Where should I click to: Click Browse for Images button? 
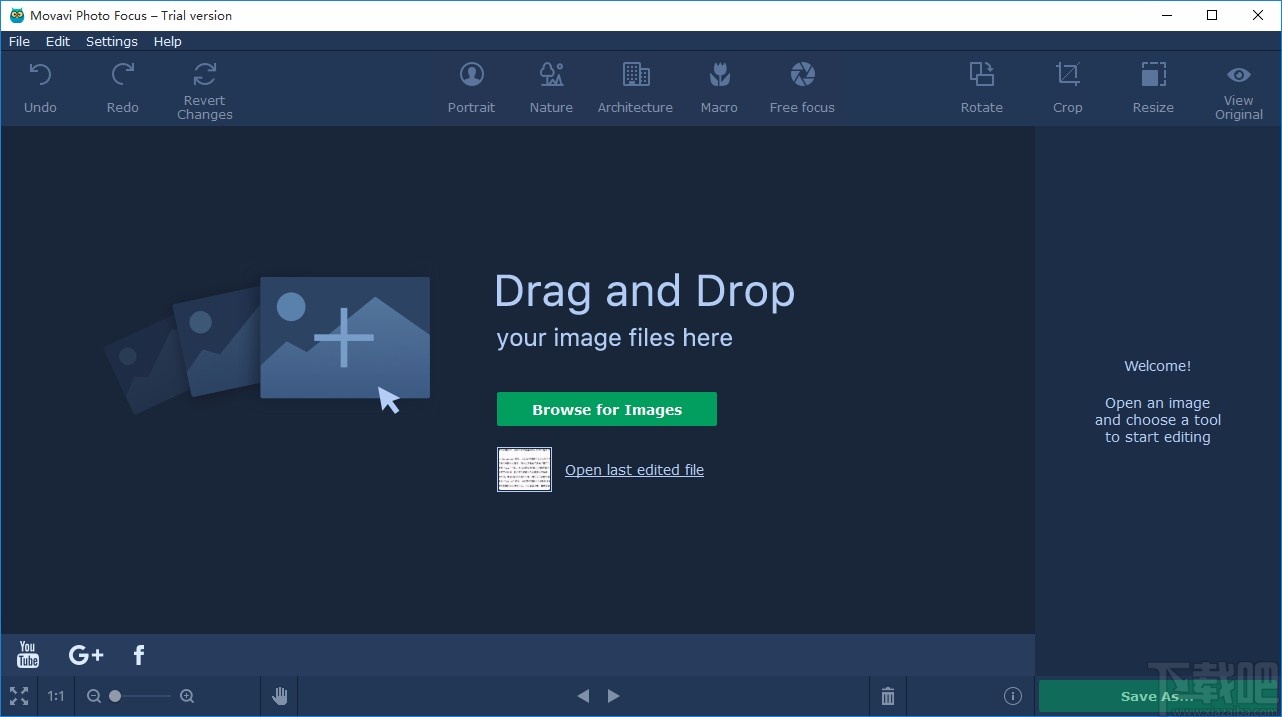pos(607,409)
